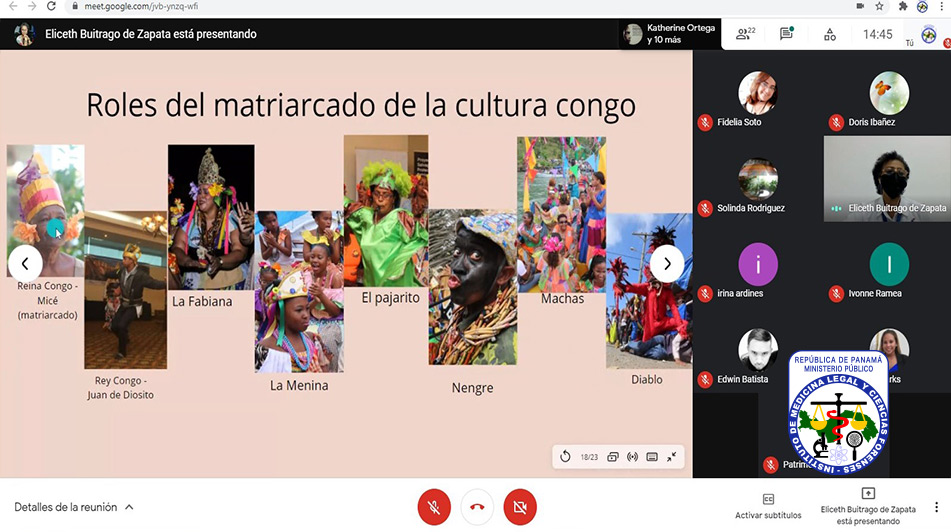Image resolution: width=951 pixels, height=532 pixels.
Task: Turn on camera with the red video button
Action: click(520, 507)
